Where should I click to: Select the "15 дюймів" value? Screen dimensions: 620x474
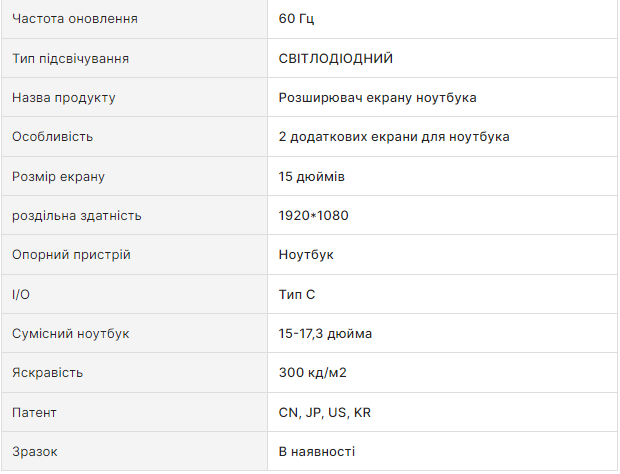(x=313, y=177)
